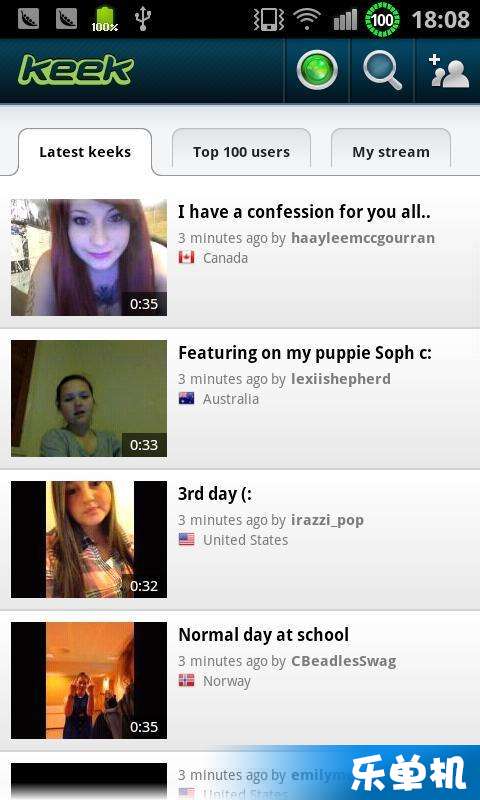Screen dimensions: 480x800
Task: Tap the Wi-Fi status icon
Action: tap(307, 19)
